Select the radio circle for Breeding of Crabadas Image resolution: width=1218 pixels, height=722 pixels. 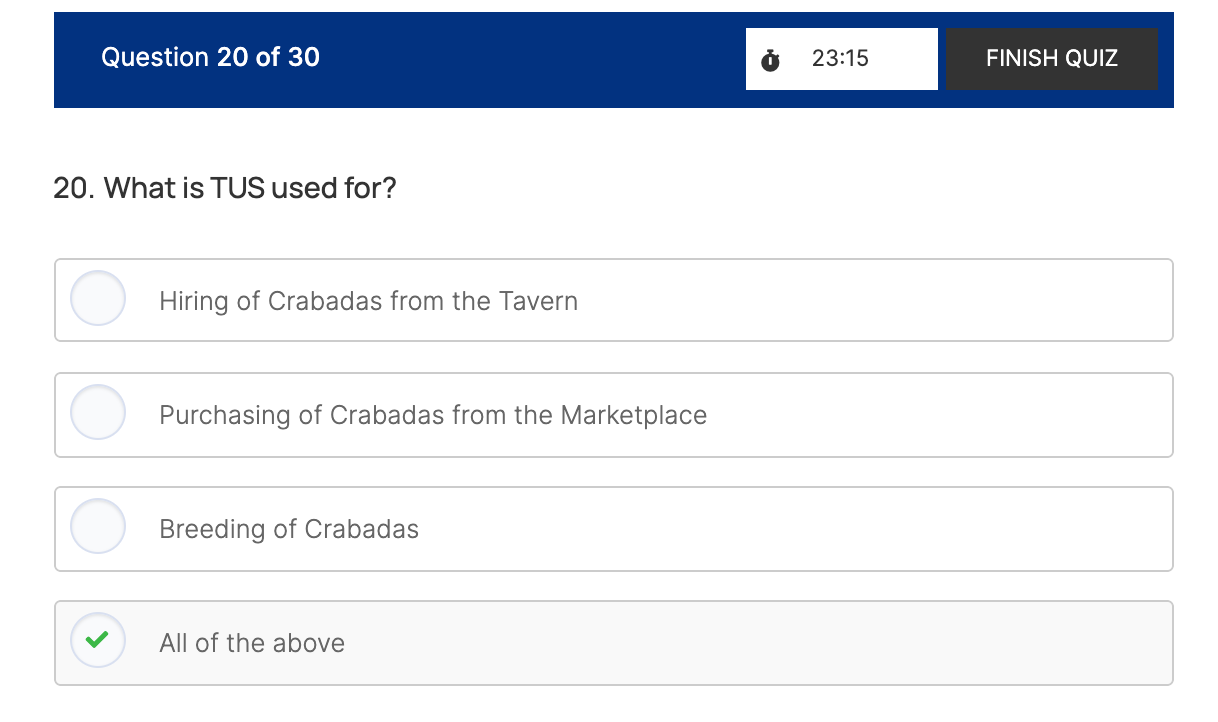click(x=98, y=527)
